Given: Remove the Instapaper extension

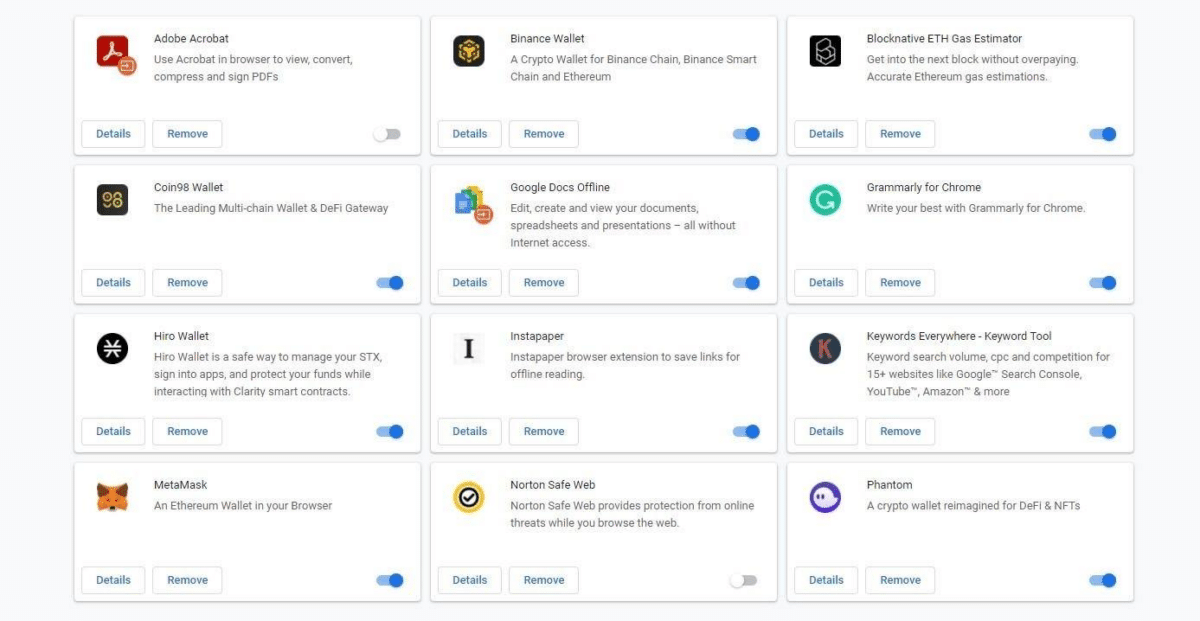Looking at the screenshot, I should [x=544, y=432].
